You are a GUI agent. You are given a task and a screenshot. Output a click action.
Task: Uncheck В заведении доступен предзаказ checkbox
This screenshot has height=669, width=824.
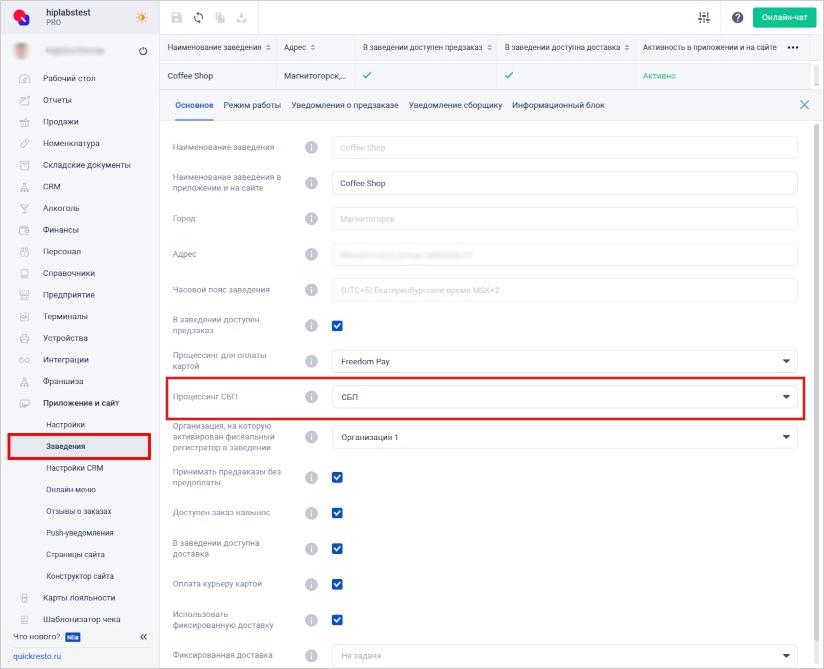[338, 326]
